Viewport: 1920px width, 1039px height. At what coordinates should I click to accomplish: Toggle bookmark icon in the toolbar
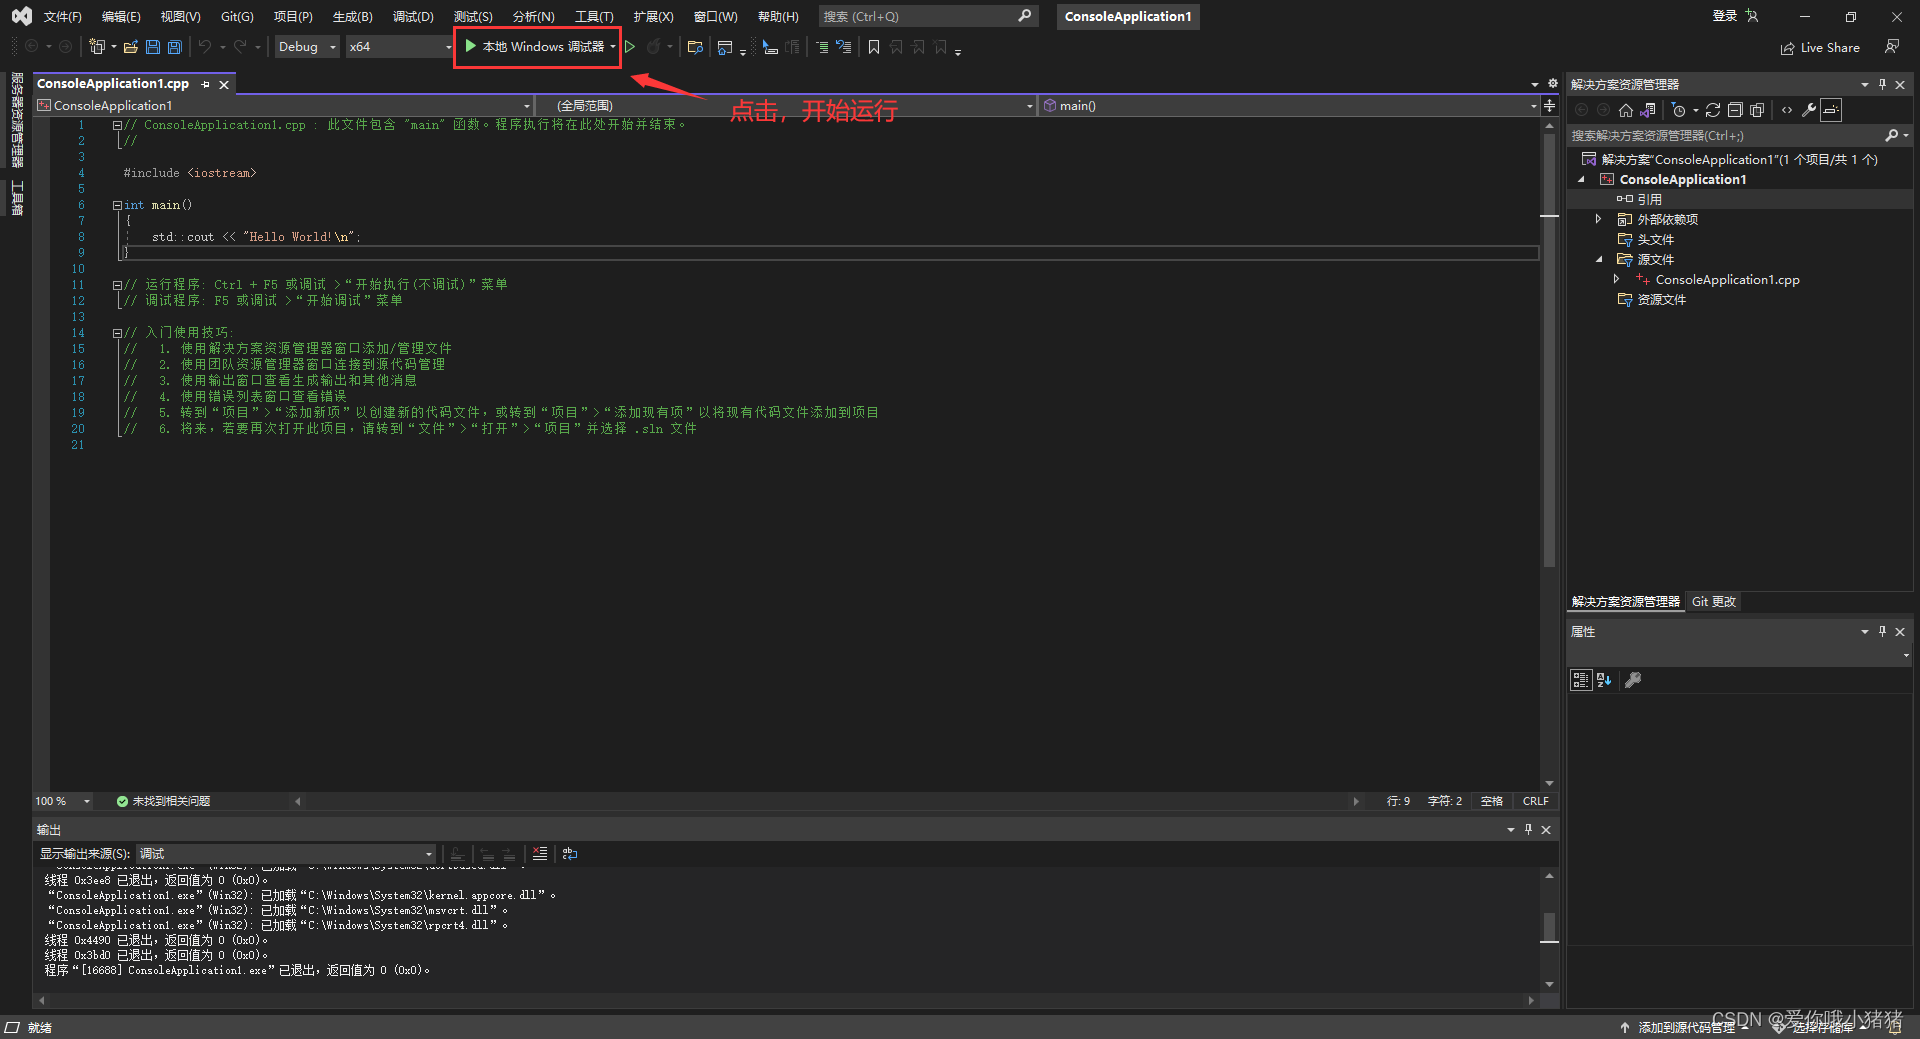[x=874, y=47]
